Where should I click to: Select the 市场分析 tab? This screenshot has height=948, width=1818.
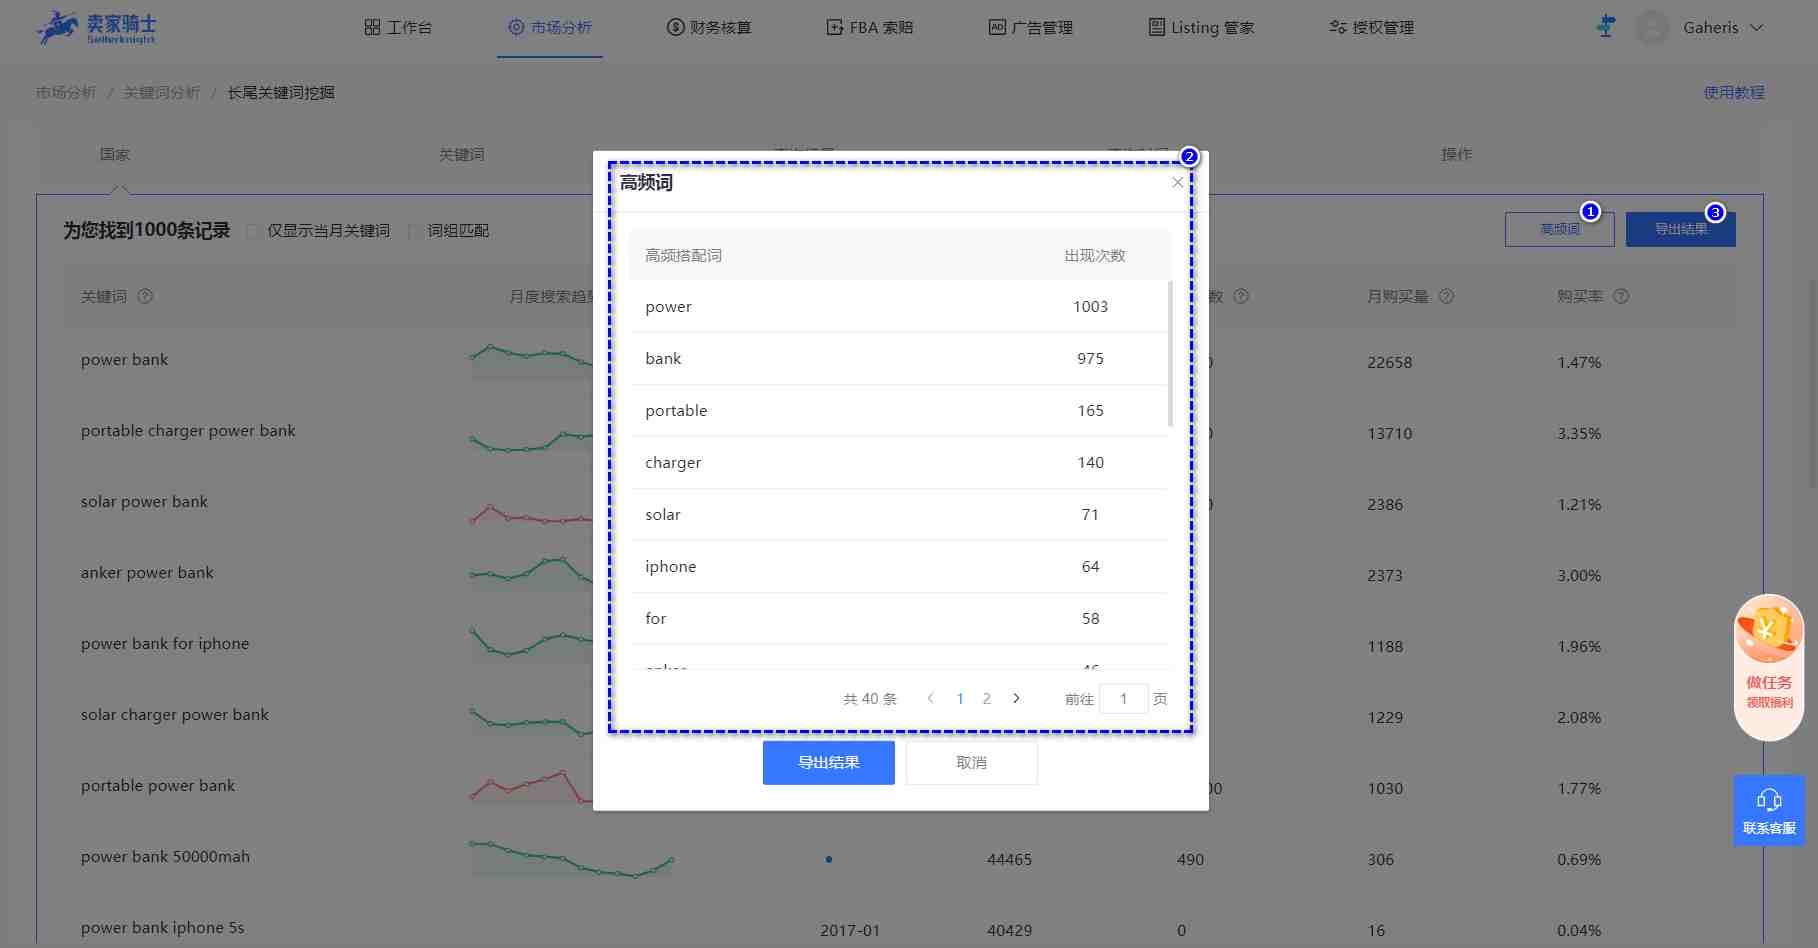click(549, 27)
